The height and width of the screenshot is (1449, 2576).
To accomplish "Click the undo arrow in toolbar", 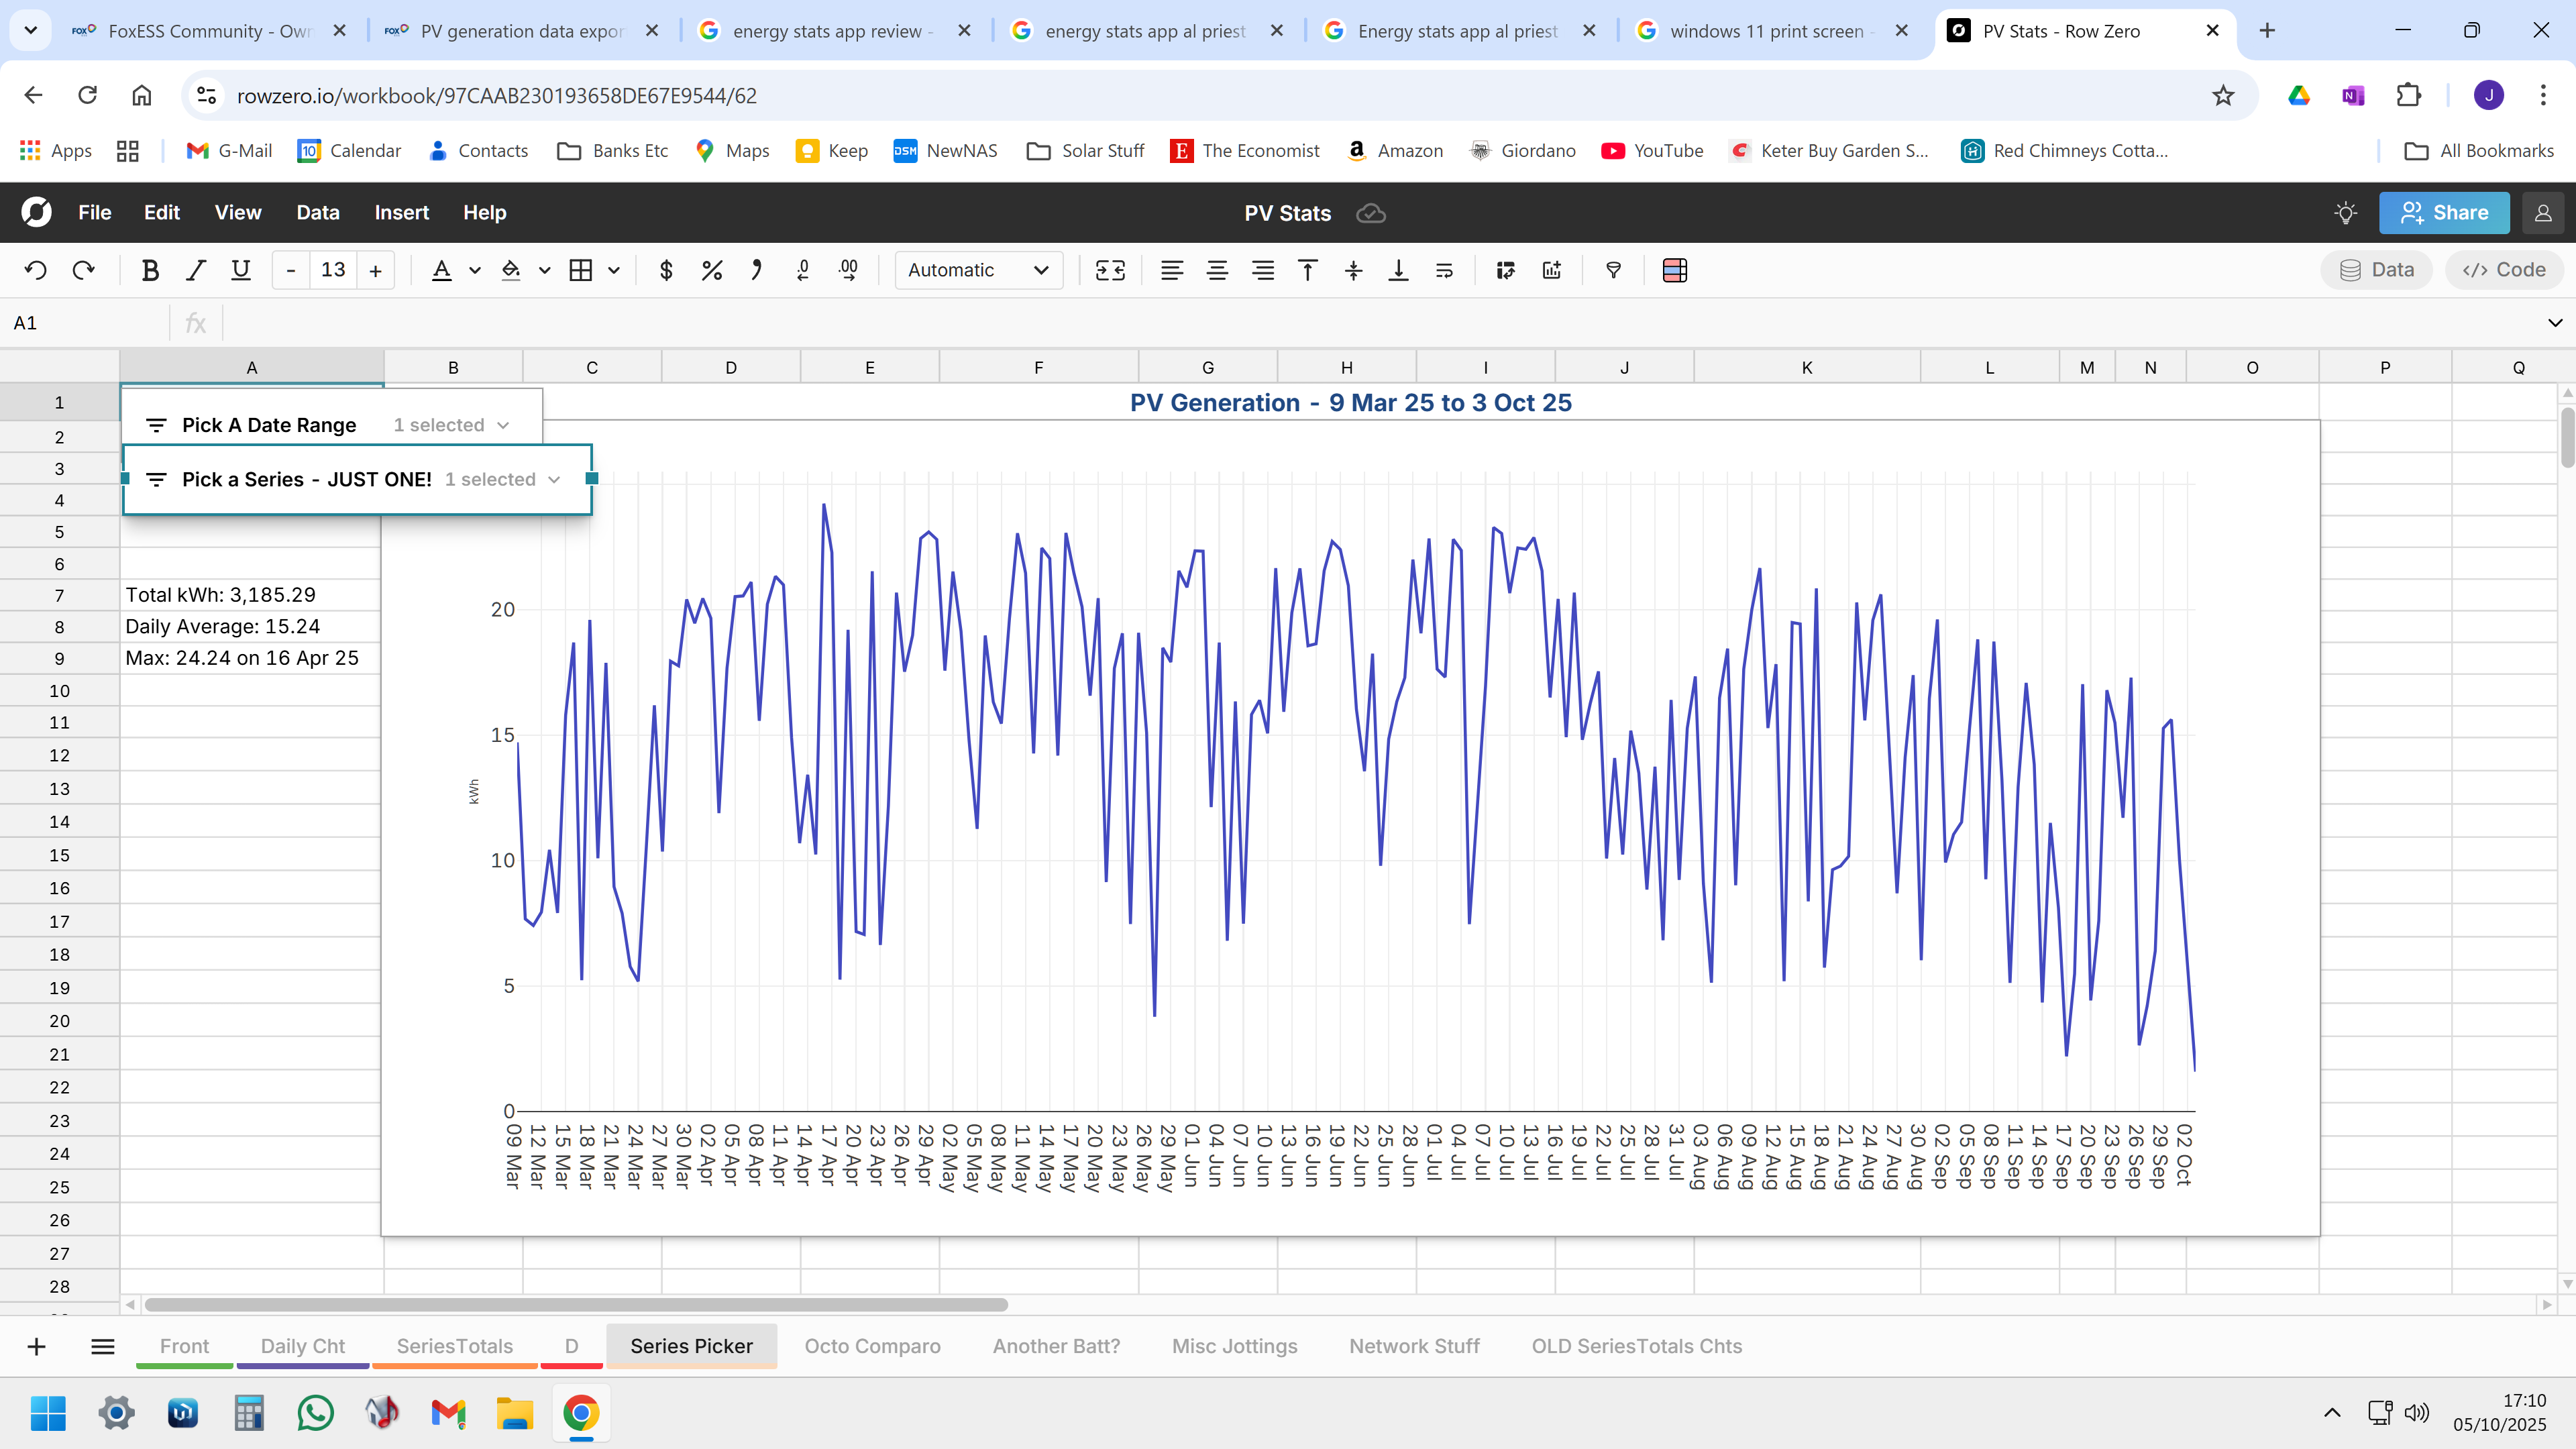I will [x=36, y=270].
